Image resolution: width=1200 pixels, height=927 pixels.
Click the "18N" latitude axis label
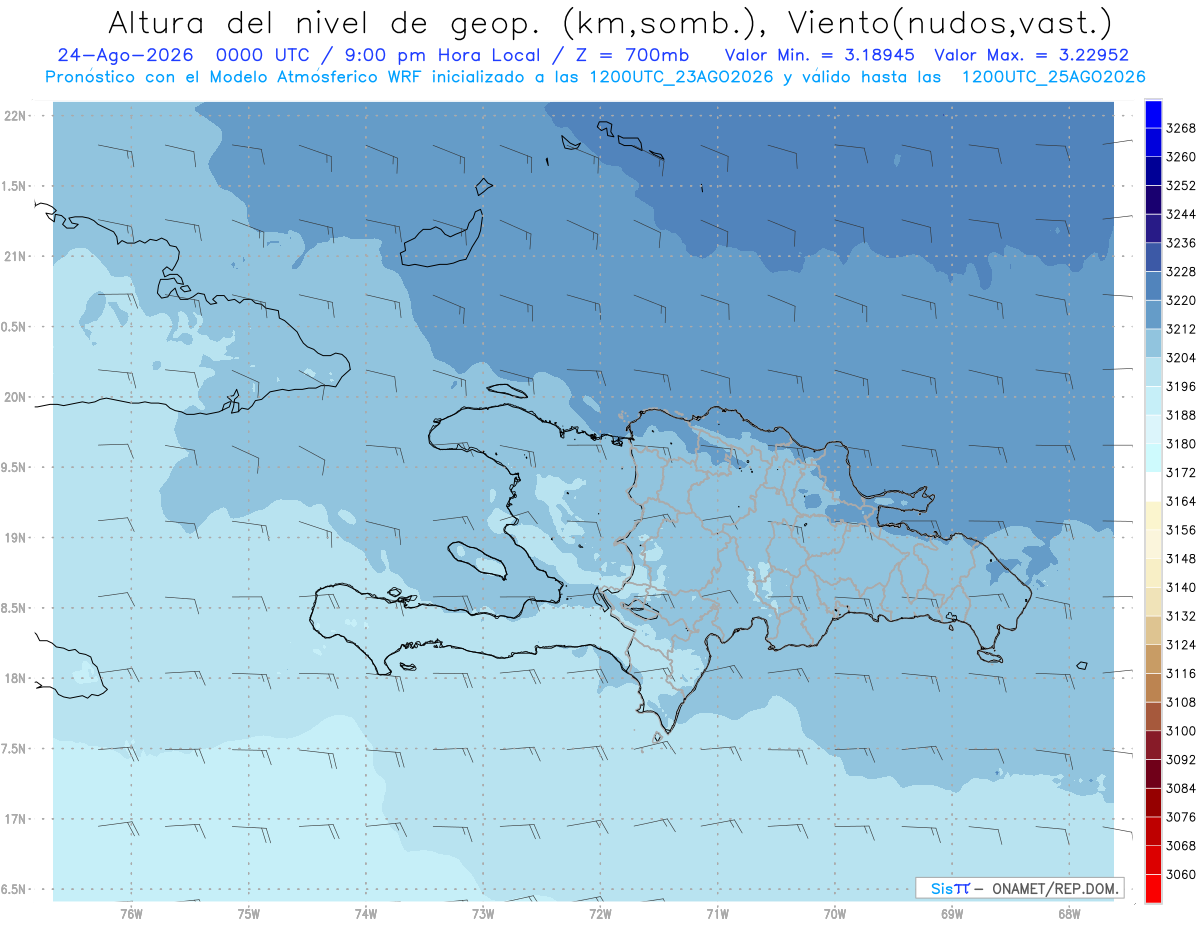point(17,678)
